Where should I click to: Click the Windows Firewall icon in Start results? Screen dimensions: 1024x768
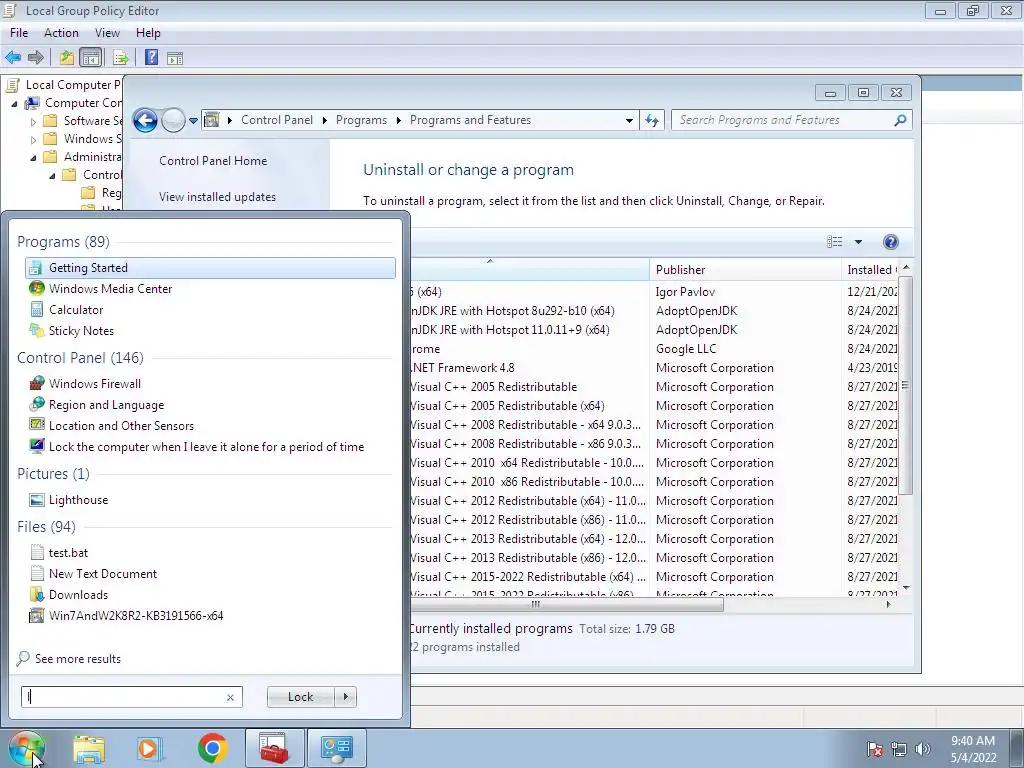[x=37, y=383]
